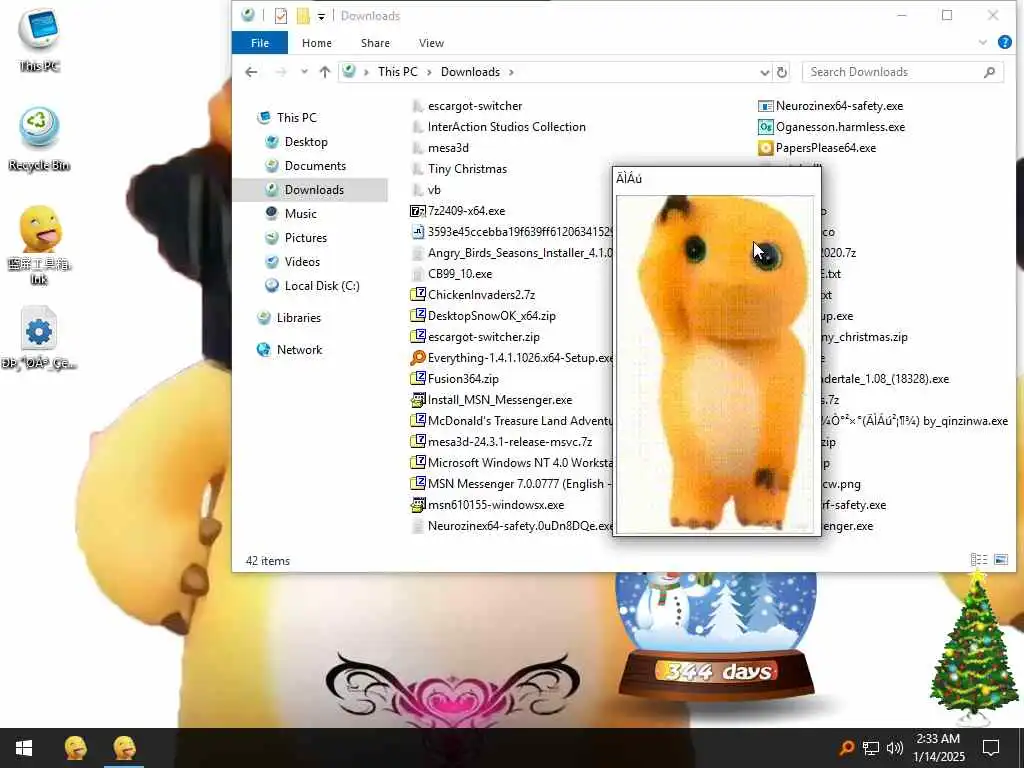Select Local Disk (C:) in navigation pane
Image resolution: width=1024 pixels, height=768 pixels.
pos(321,286)
